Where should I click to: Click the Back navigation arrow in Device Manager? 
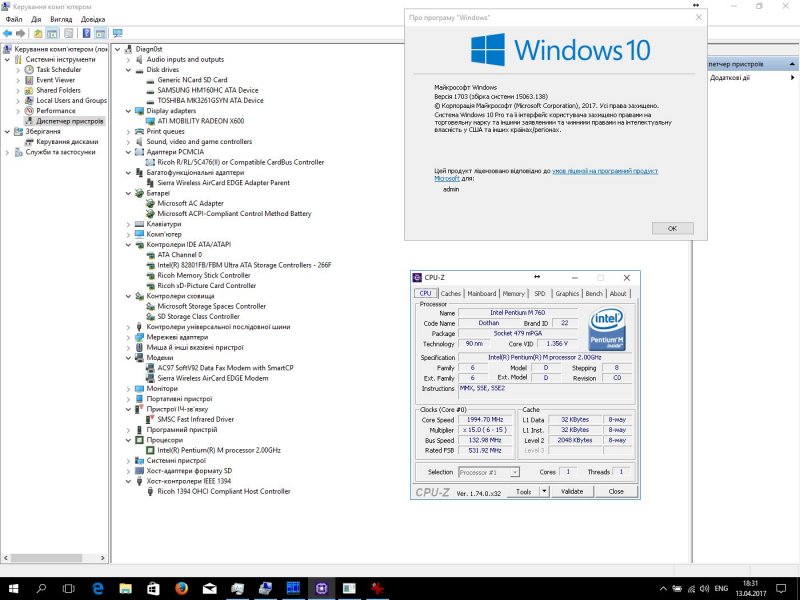[x=9, y=33]
